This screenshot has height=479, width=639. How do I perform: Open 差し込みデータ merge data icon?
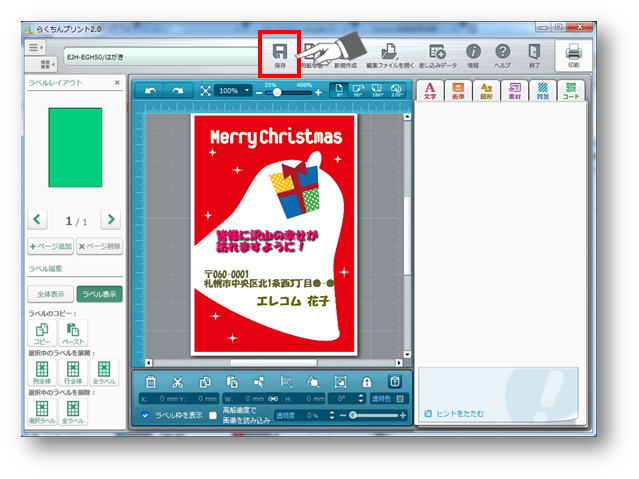tap(438, 55)
